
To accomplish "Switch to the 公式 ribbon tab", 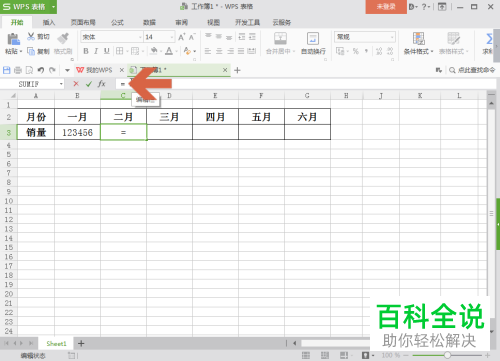I will coord(117,22).
